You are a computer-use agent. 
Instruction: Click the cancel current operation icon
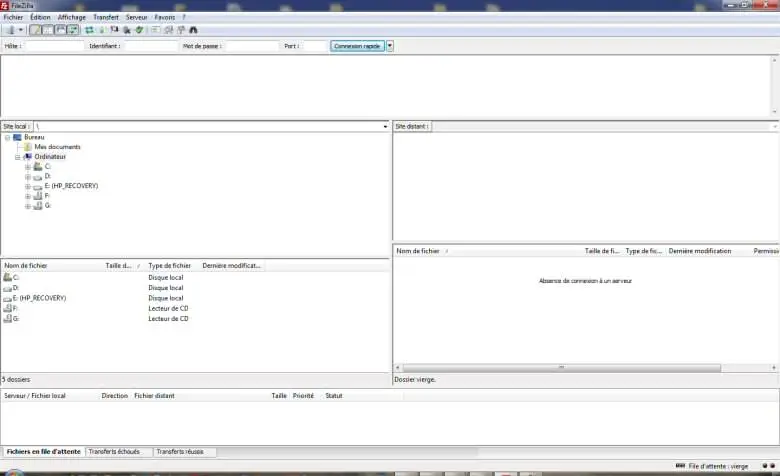point(114,30)
